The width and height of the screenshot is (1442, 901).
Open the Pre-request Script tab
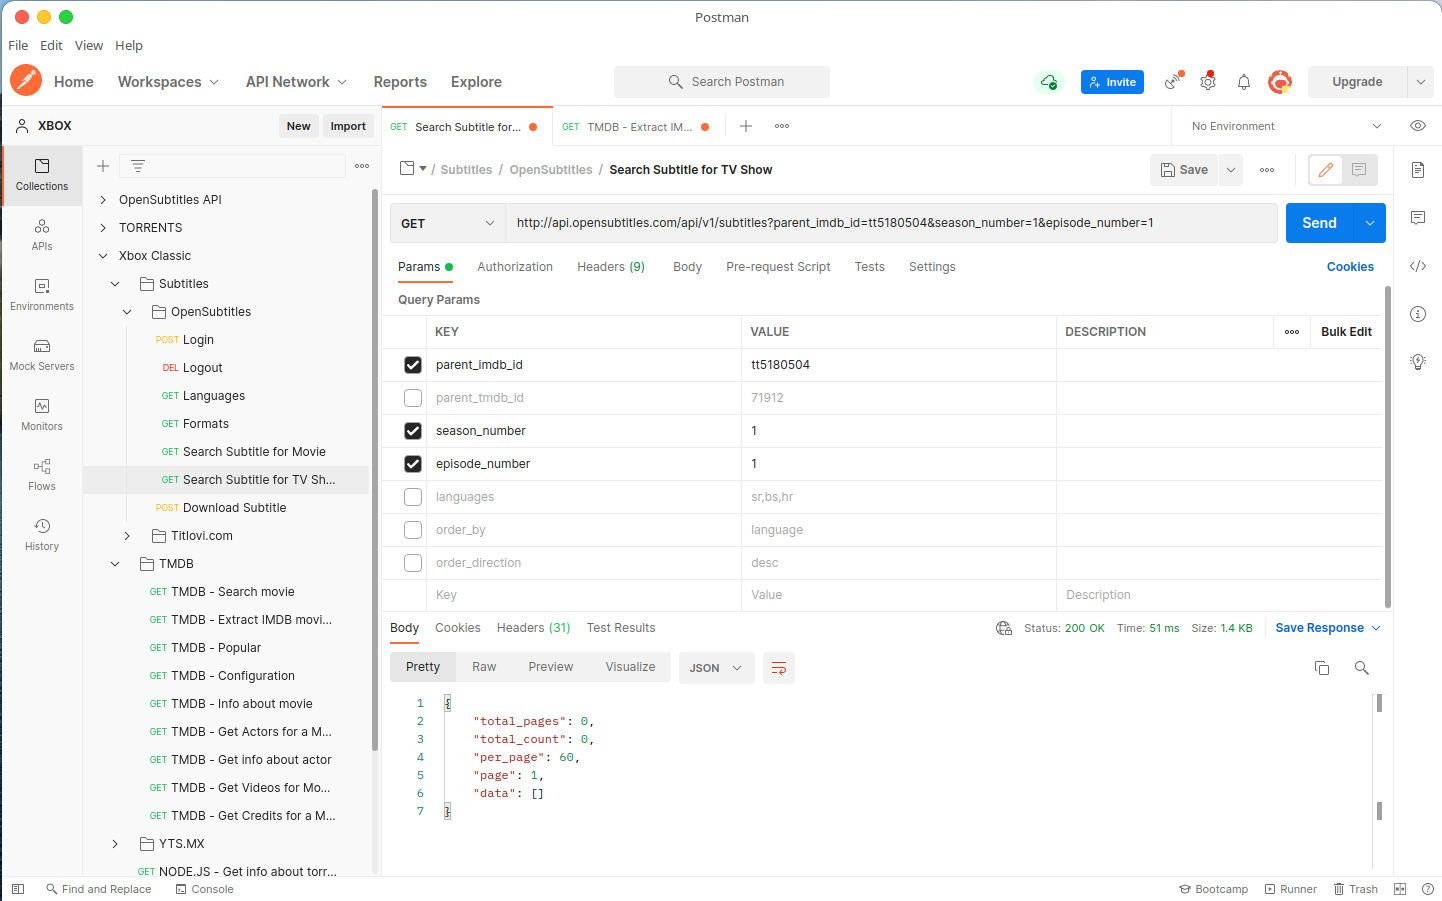coord(778,267)
